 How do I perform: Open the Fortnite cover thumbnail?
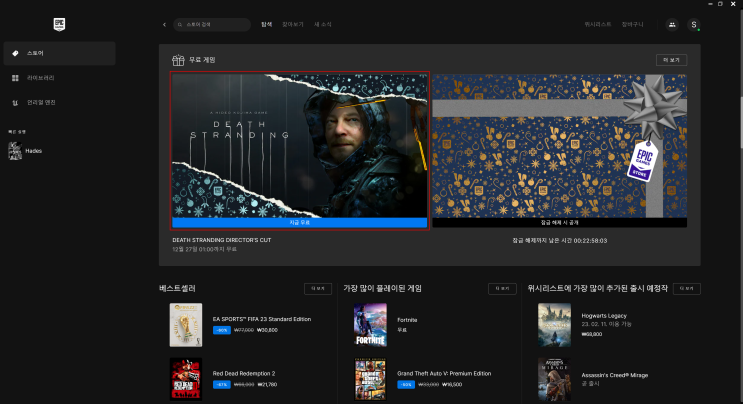pos(370,325)
